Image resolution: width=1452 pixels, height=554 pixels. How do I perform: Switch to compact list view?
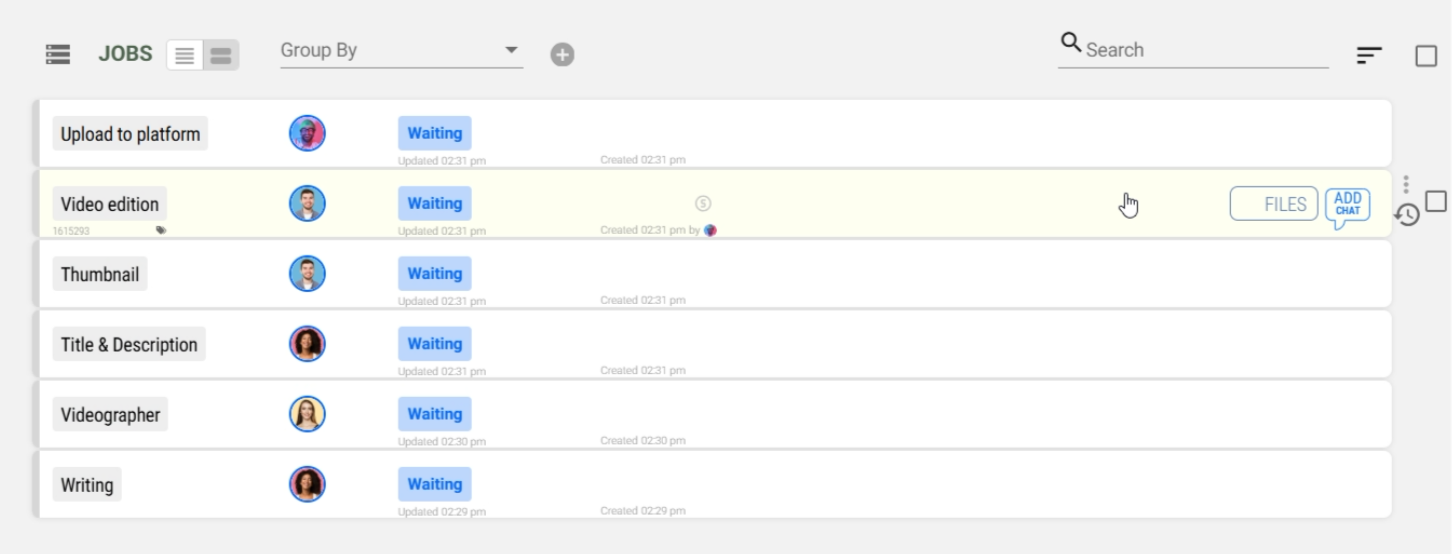[x=185, y=55]
